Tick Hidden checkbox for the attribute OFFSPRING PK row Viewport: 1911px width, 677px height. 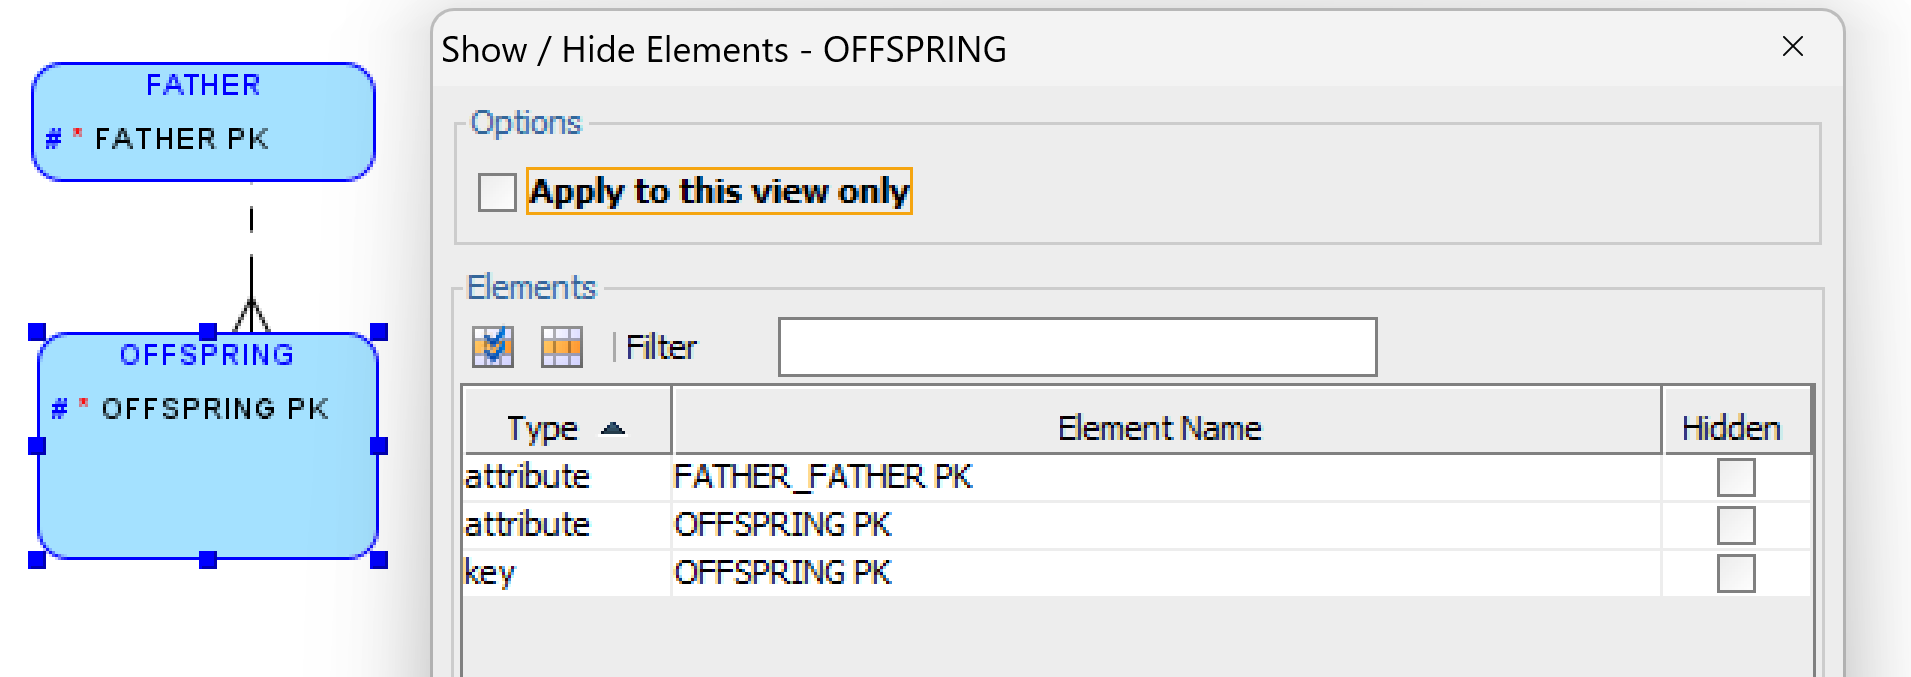(x=1736, y=525)
